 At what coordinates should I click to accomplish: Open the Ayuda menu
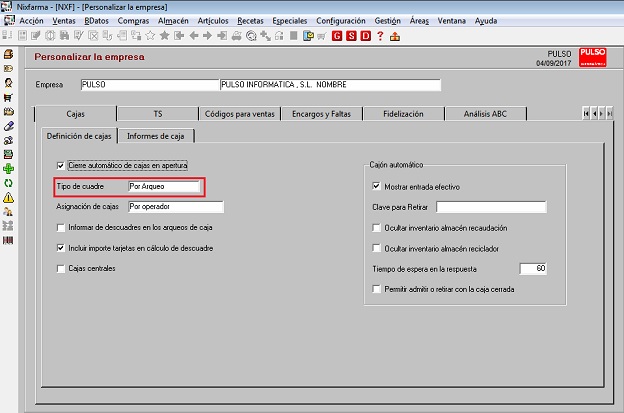pos(486,21)
